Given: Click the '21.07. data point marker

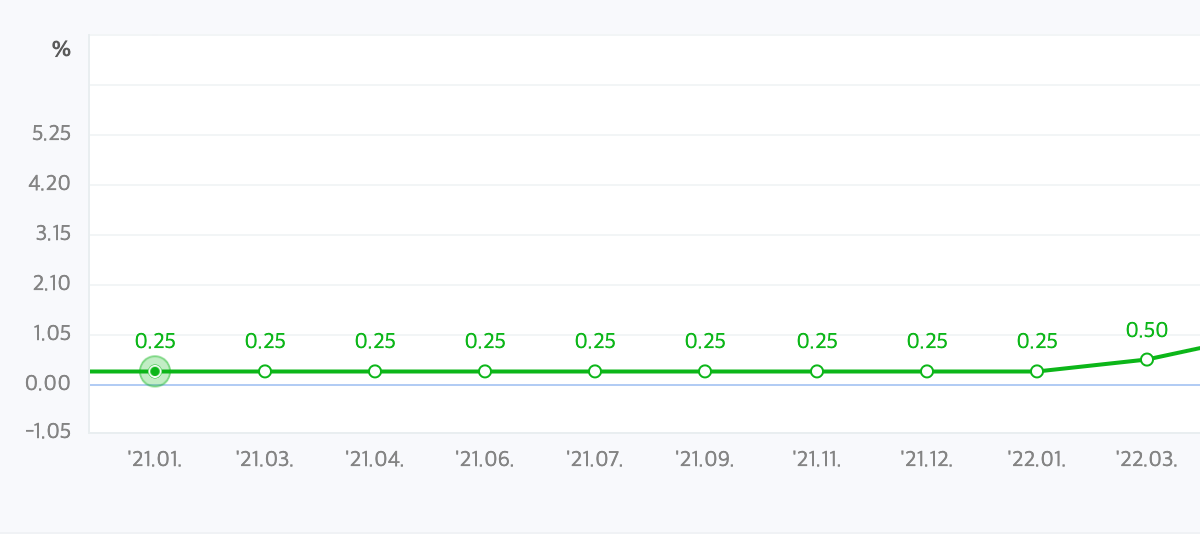Looking at the screenshot, I should 595,371.
